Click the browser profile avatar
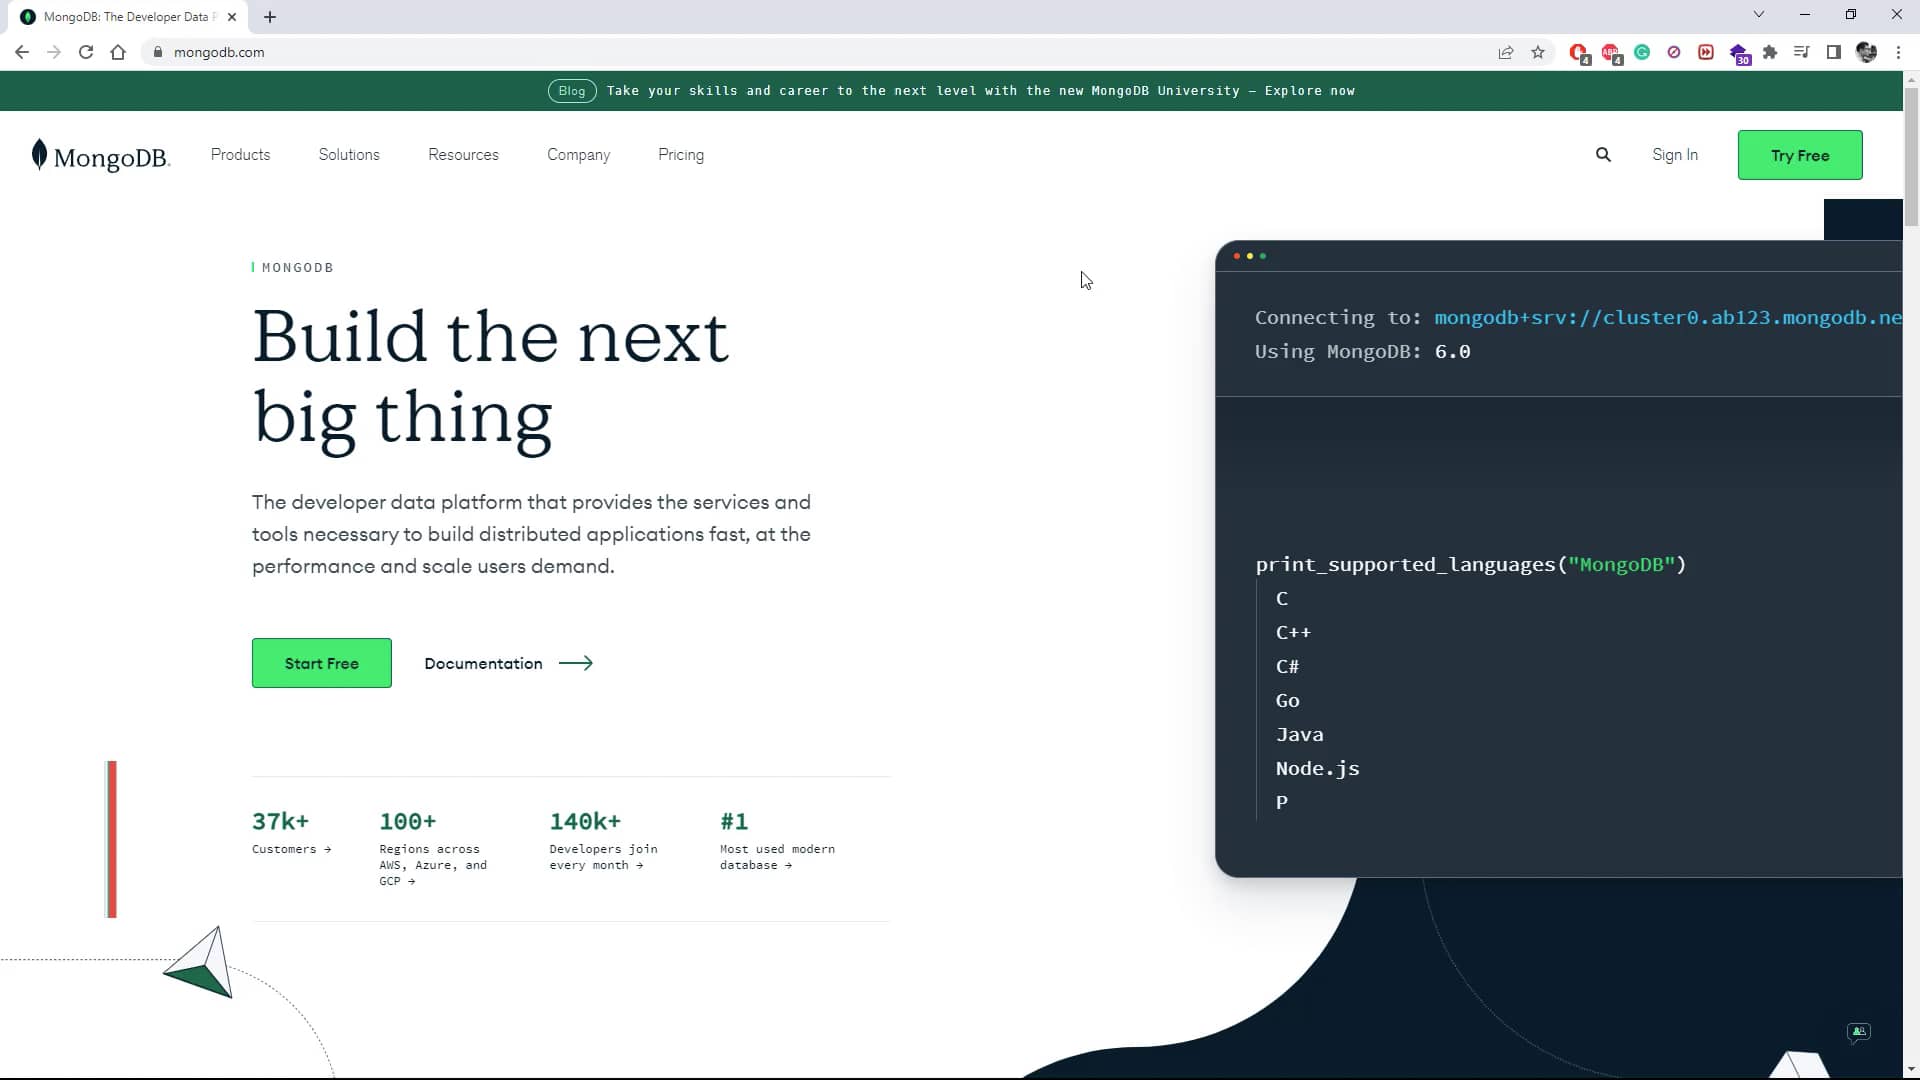This screenshot has width=1920, height=1080. click(1865, 52)
